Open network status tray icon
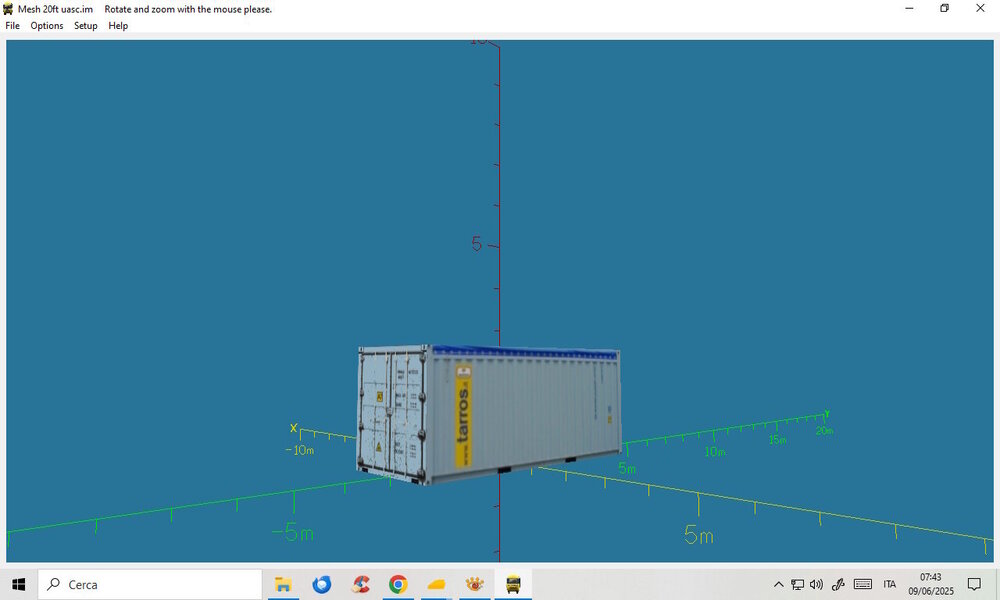 pos(797,584)
